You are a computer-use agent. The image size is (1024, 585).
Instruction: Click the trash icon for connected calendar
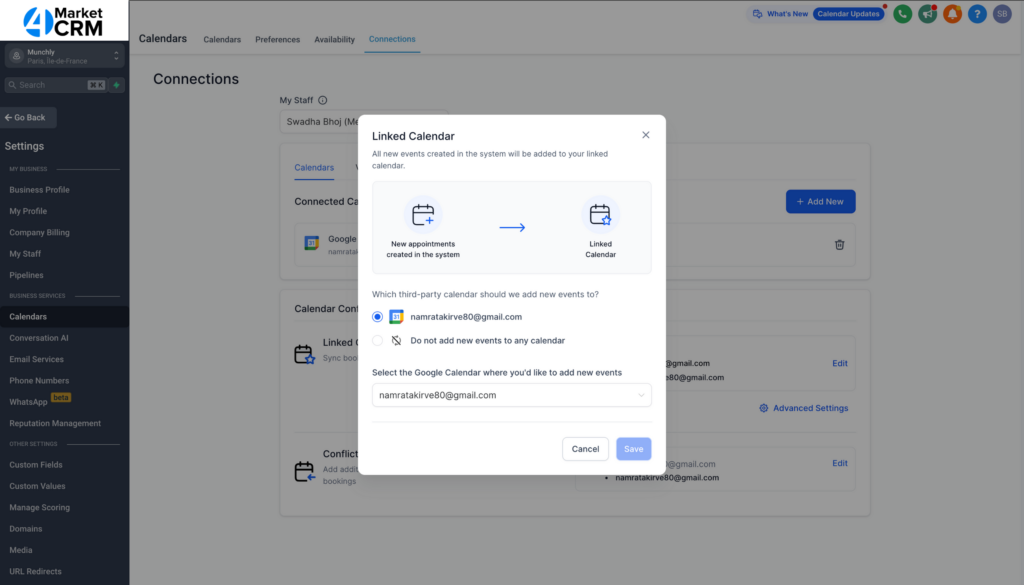(840, 244)
